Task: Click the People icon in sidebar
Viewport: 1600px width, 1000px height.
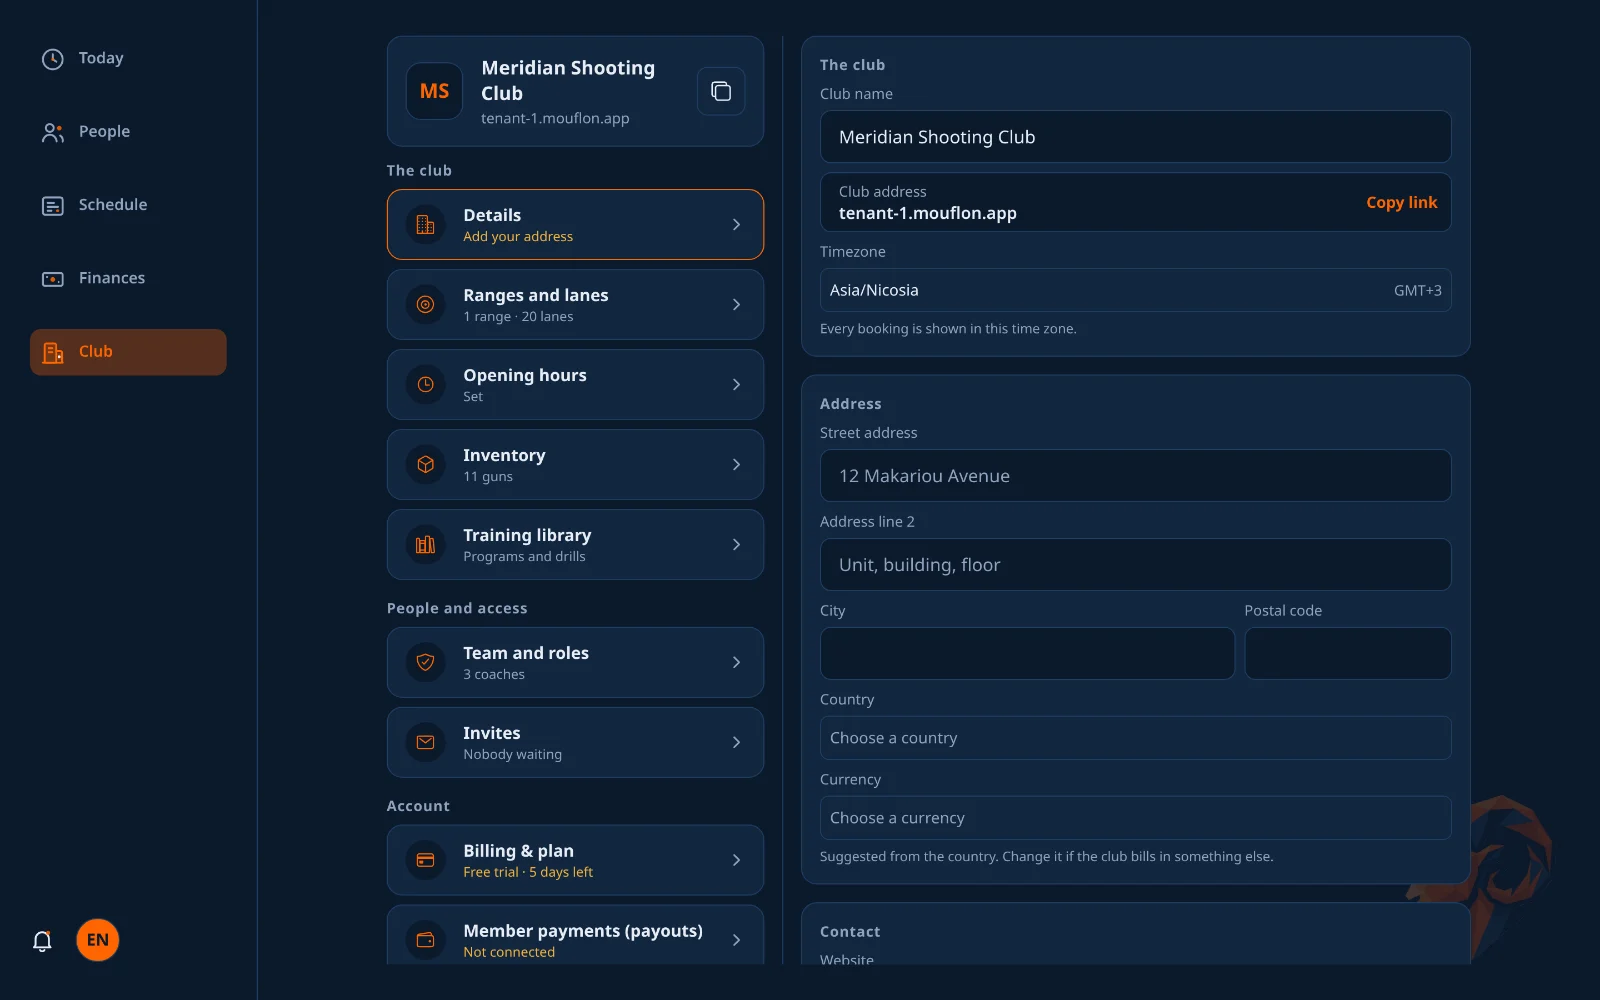Action: point(53,132)
